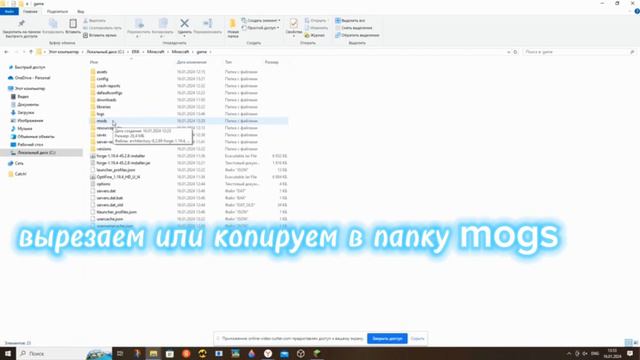Open address bar history dropdown arrow
This screenshot has height=360, width=640.
[x=509, y=52]
